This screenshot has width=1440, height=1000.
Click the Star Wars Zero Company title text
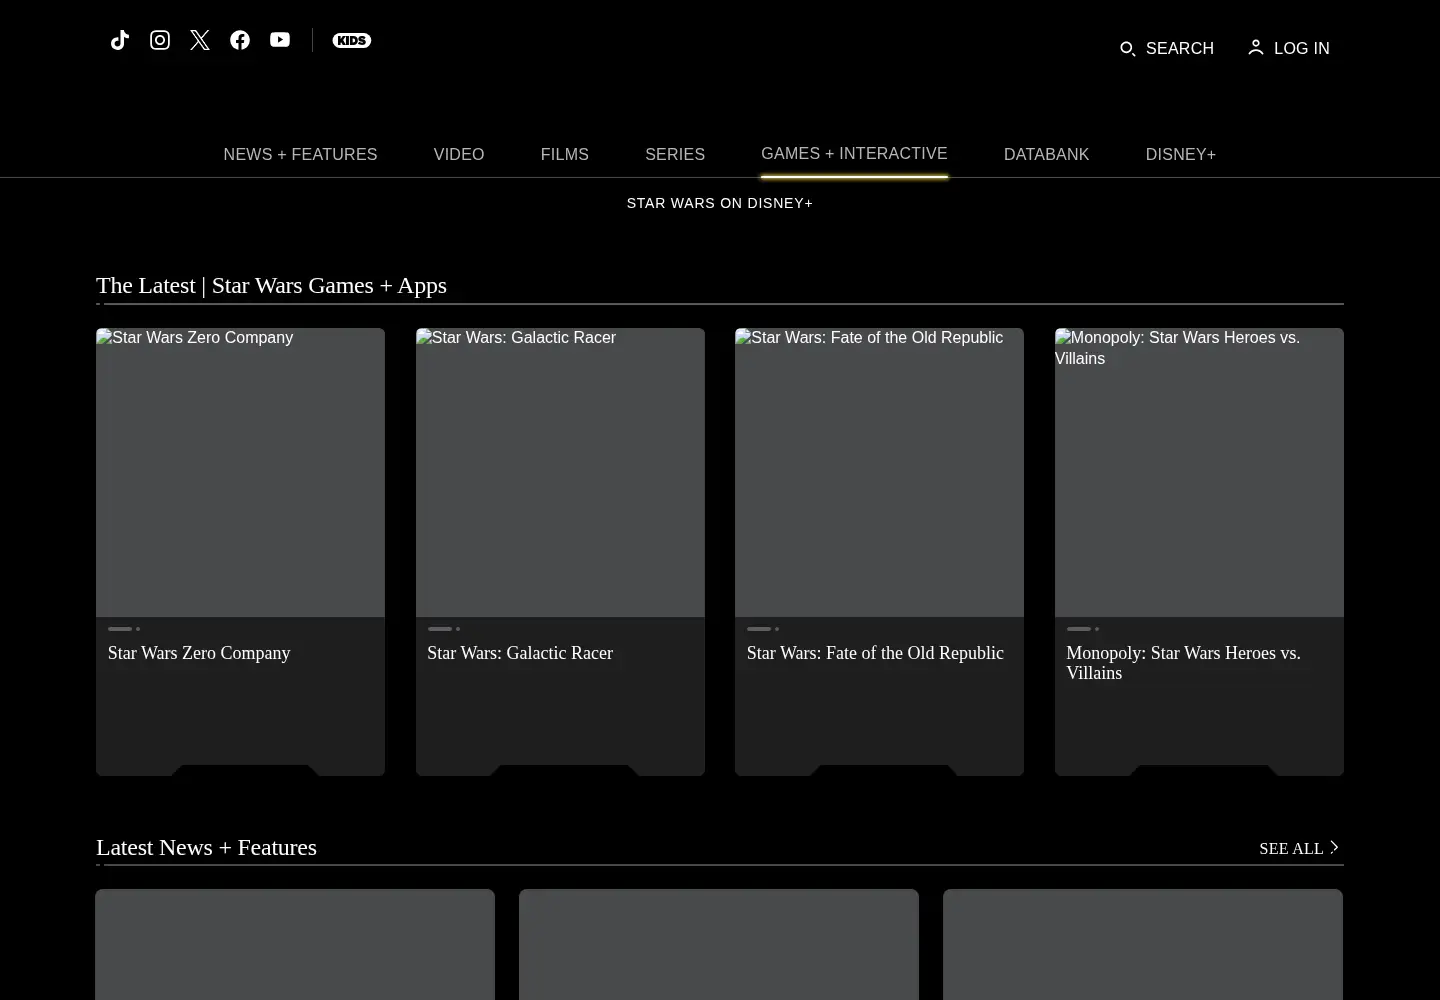point(199,653)
